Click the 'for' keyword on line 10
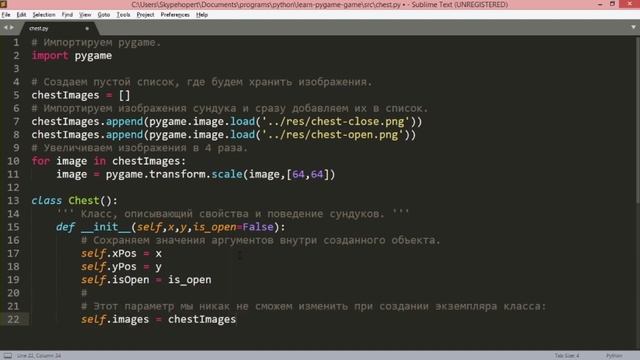This screenshot has width=640, height=360. click(x=40, y=161)
